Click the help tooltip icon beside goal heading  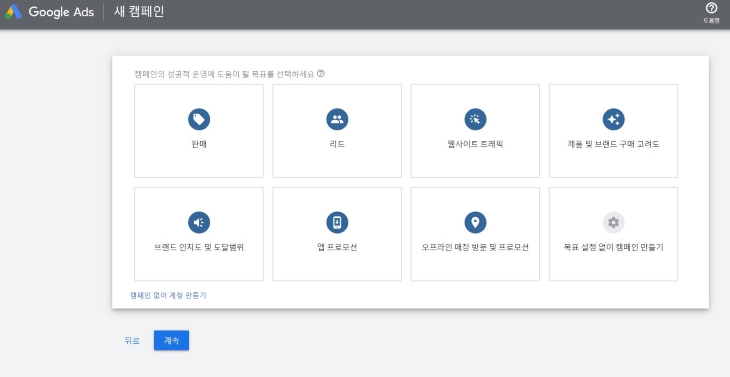320,74
